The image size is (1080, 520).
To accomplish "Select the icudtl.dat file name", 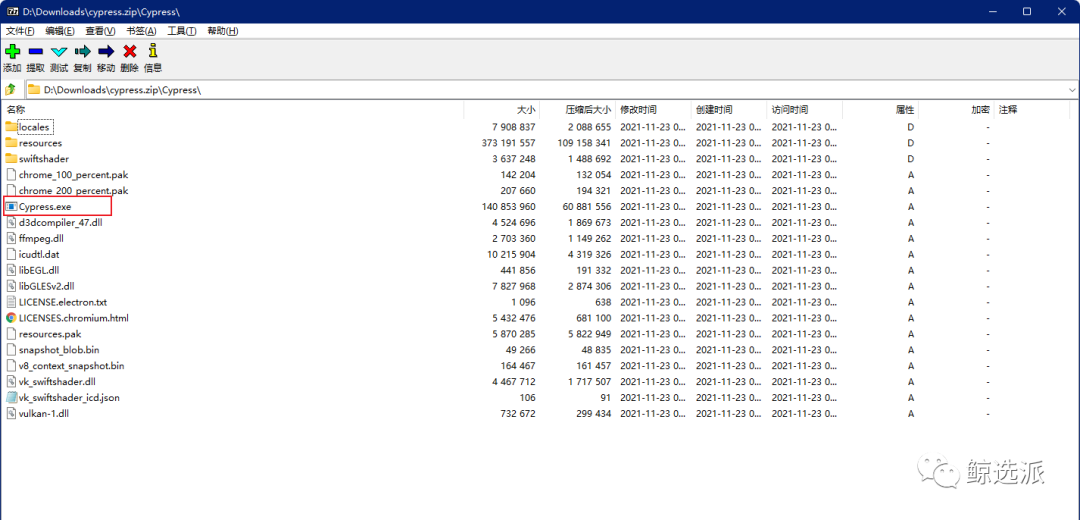I will 39,254.
